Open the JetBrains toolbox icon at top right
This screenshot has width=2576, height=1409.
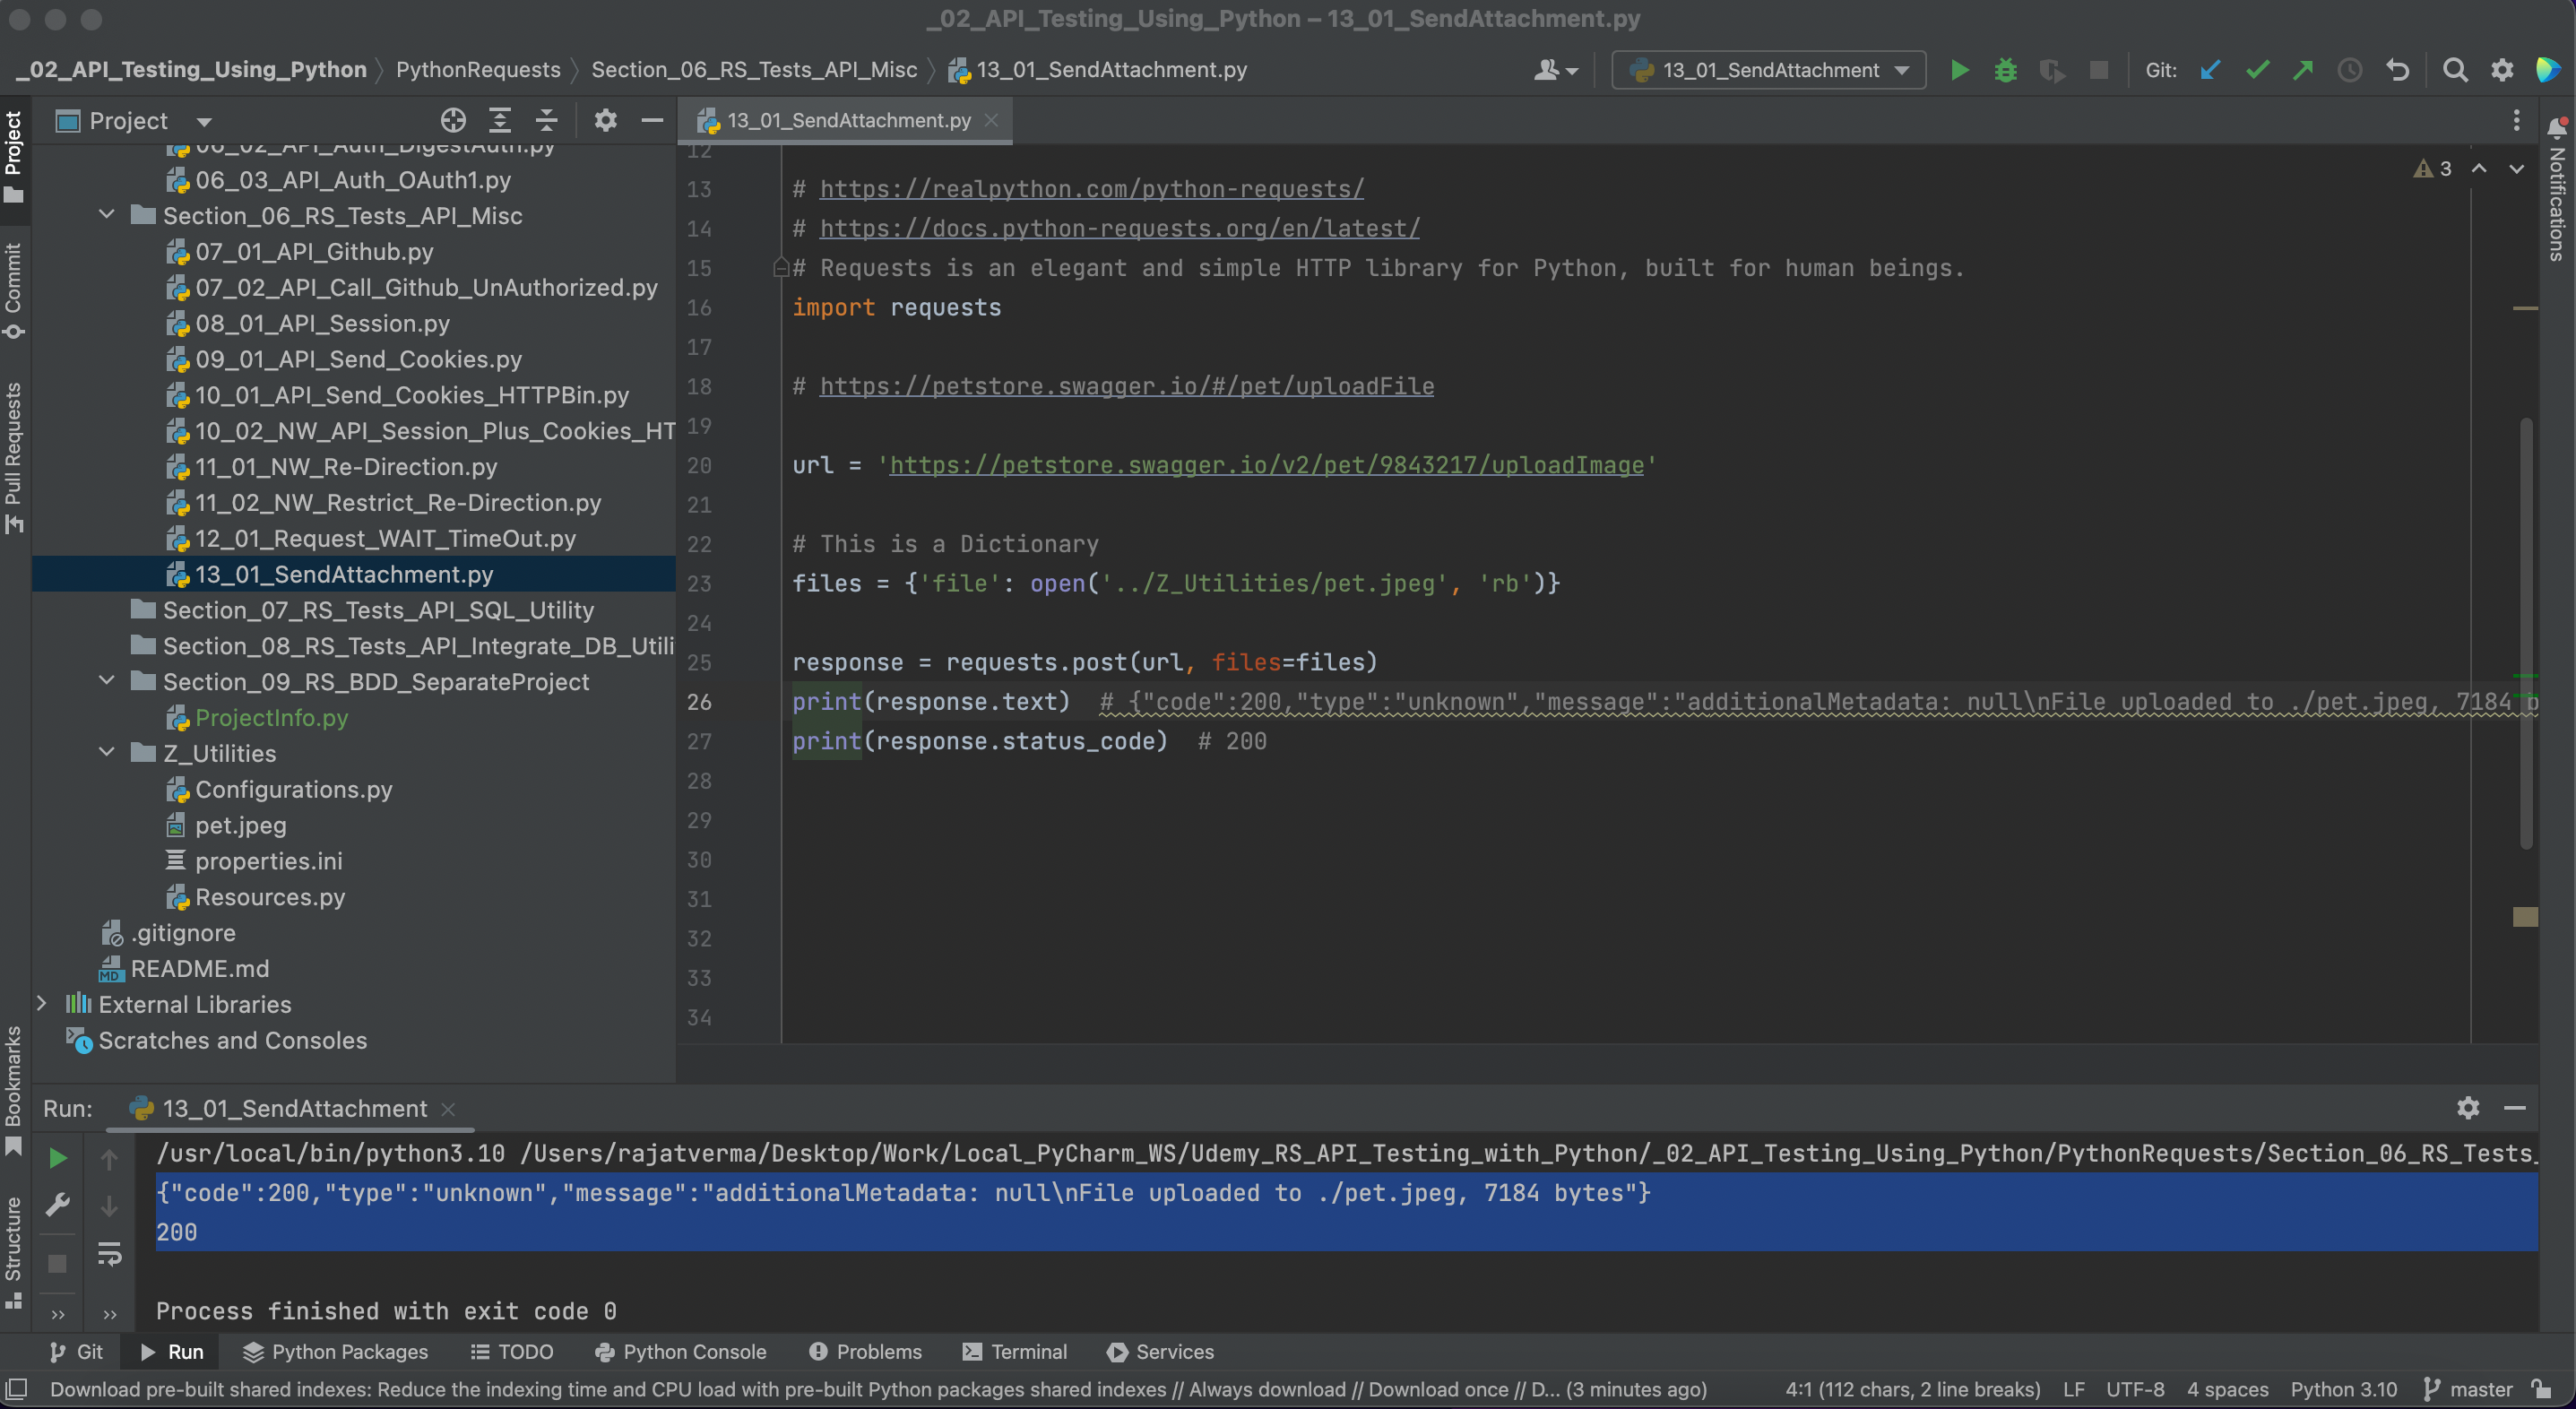(2548, 70)
